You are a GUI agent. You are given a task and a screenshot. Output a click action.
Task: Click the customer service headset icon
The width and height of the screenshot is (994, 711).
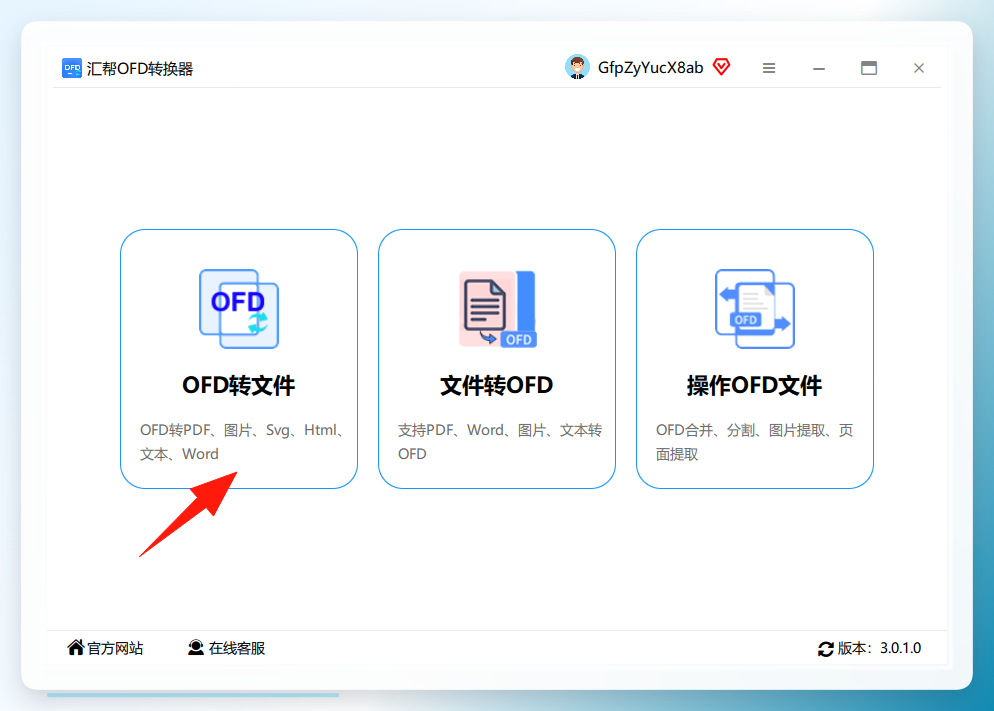(x=196, y=647)
